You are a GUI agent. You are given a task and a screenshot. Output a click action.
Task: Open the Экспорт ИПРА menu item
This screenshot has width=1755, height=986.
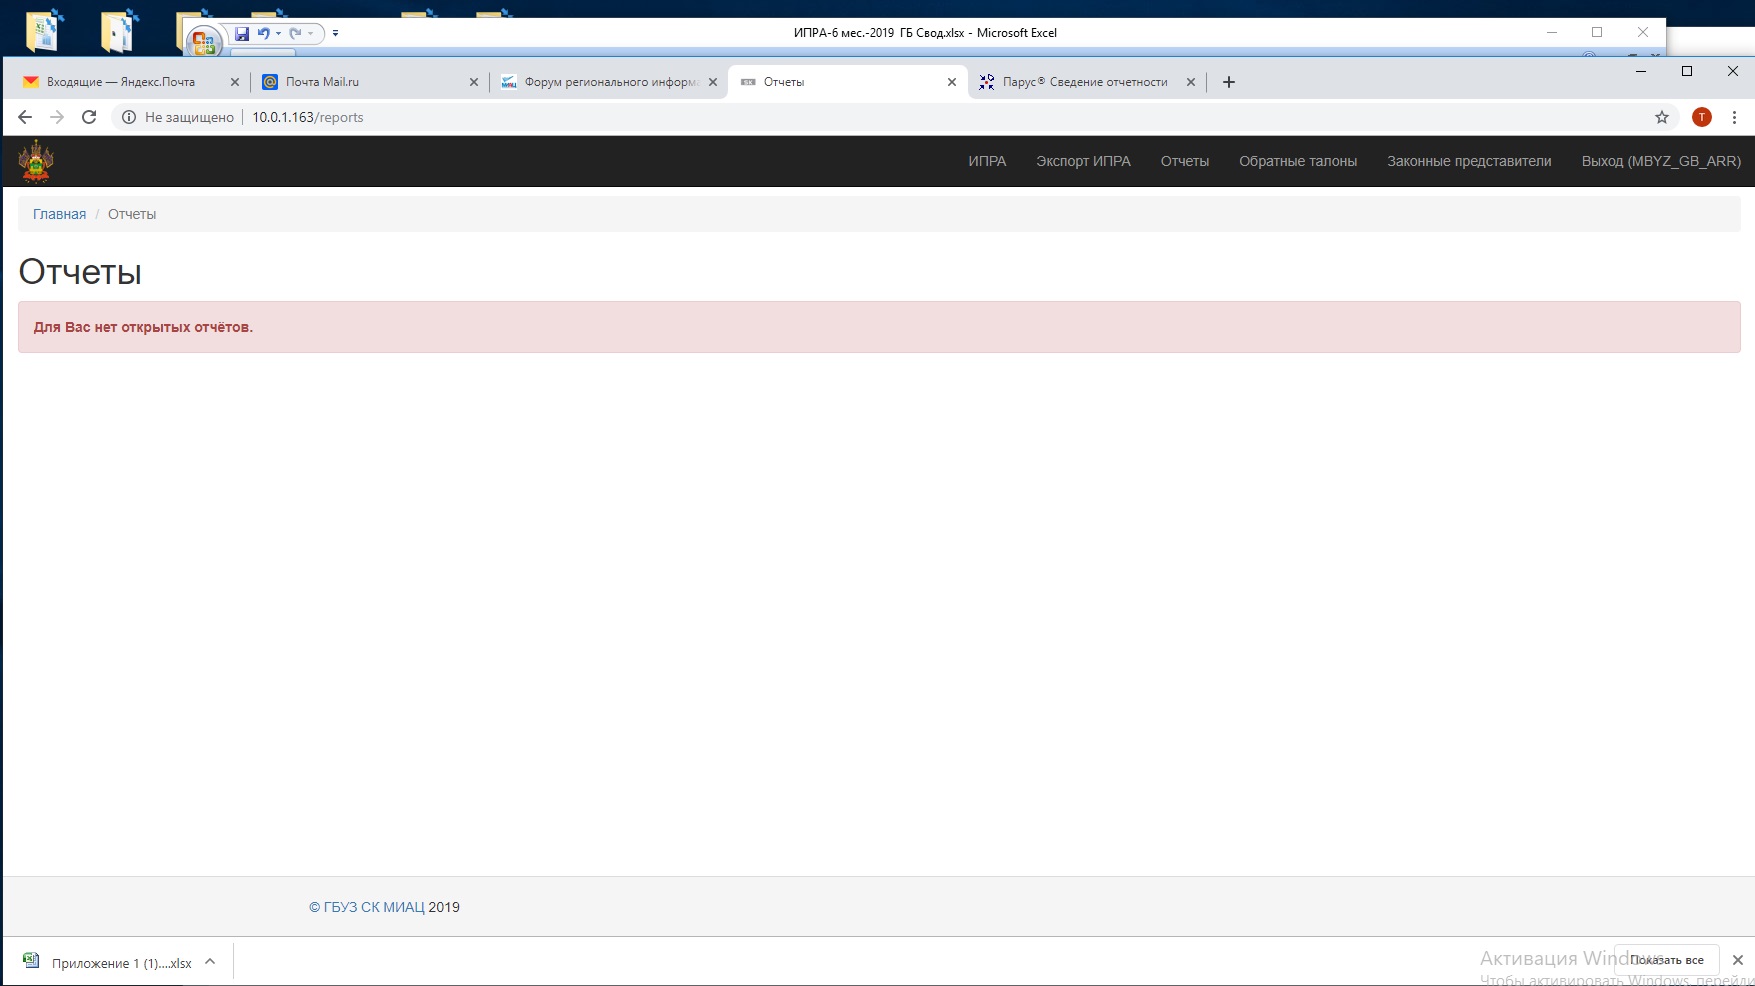pos(1083,161)
